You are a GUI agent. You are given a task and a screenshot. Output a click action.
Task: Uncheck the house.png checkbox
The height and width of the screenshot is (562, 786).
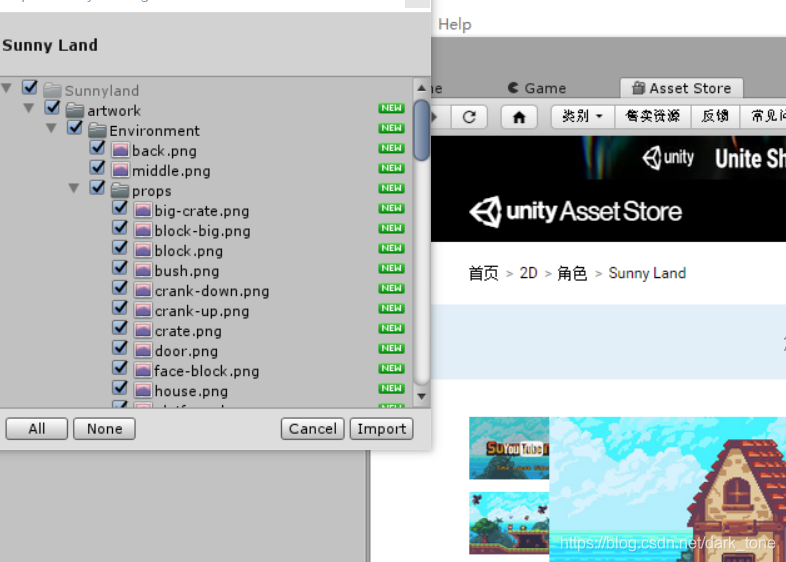pyautogui.click(x=120, y=388)
